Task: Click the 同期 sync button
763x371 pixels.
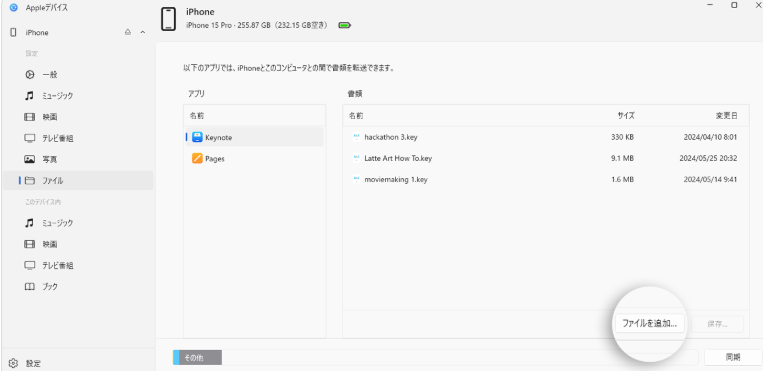Action: click(x=733, y=357)
